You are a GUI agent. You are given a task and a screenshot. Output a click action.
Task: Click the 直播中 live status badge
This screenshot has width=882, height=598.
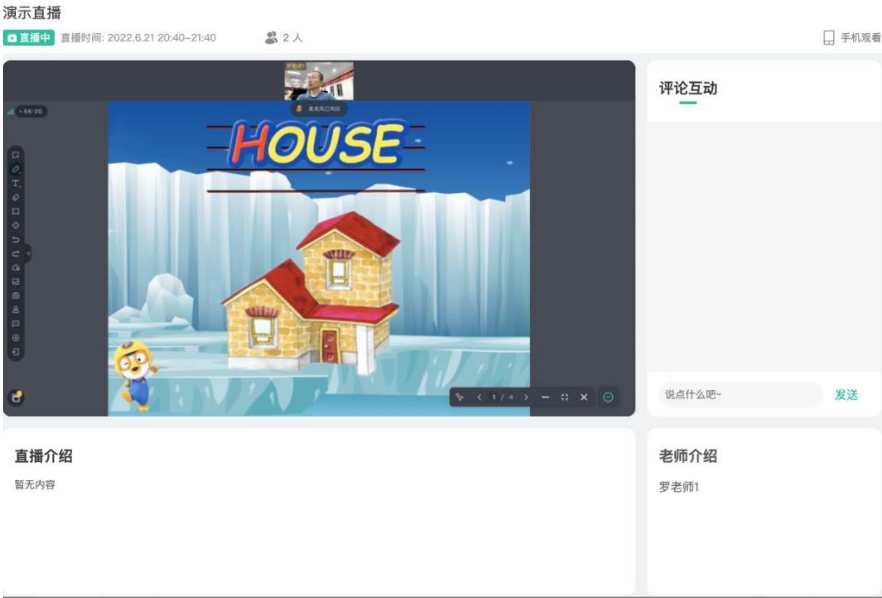pyautogui.click(x=29, y=38)
